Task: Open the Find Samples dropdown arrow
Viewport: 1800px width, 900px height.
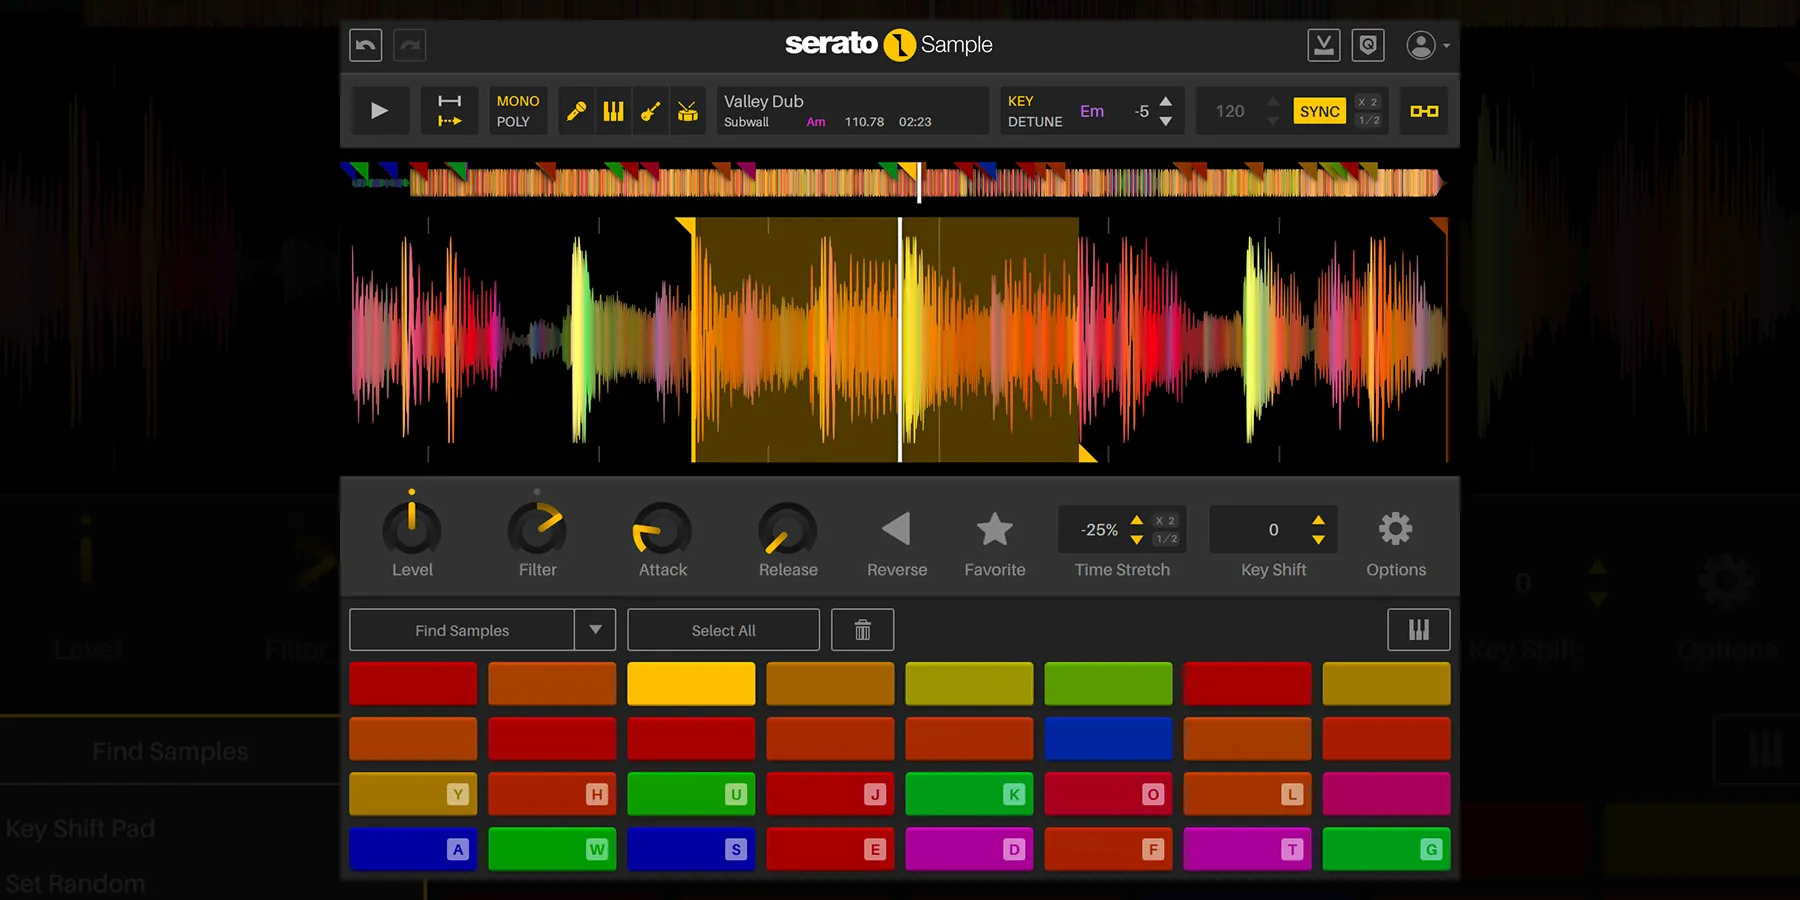Action: 596,630
